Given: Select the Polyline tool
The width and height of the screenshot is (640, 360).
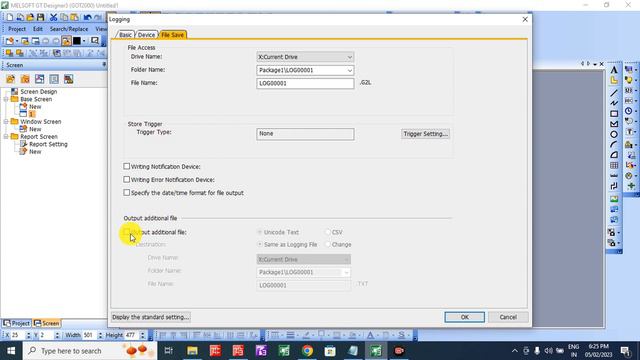Looking at the screenshot, I should click(x=614, y=103).
